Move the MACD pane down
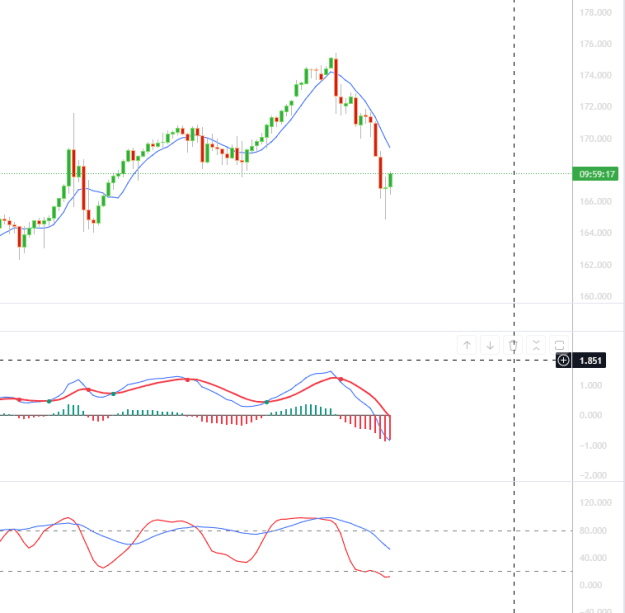The image size is (625, 613). tap(490, 345)
